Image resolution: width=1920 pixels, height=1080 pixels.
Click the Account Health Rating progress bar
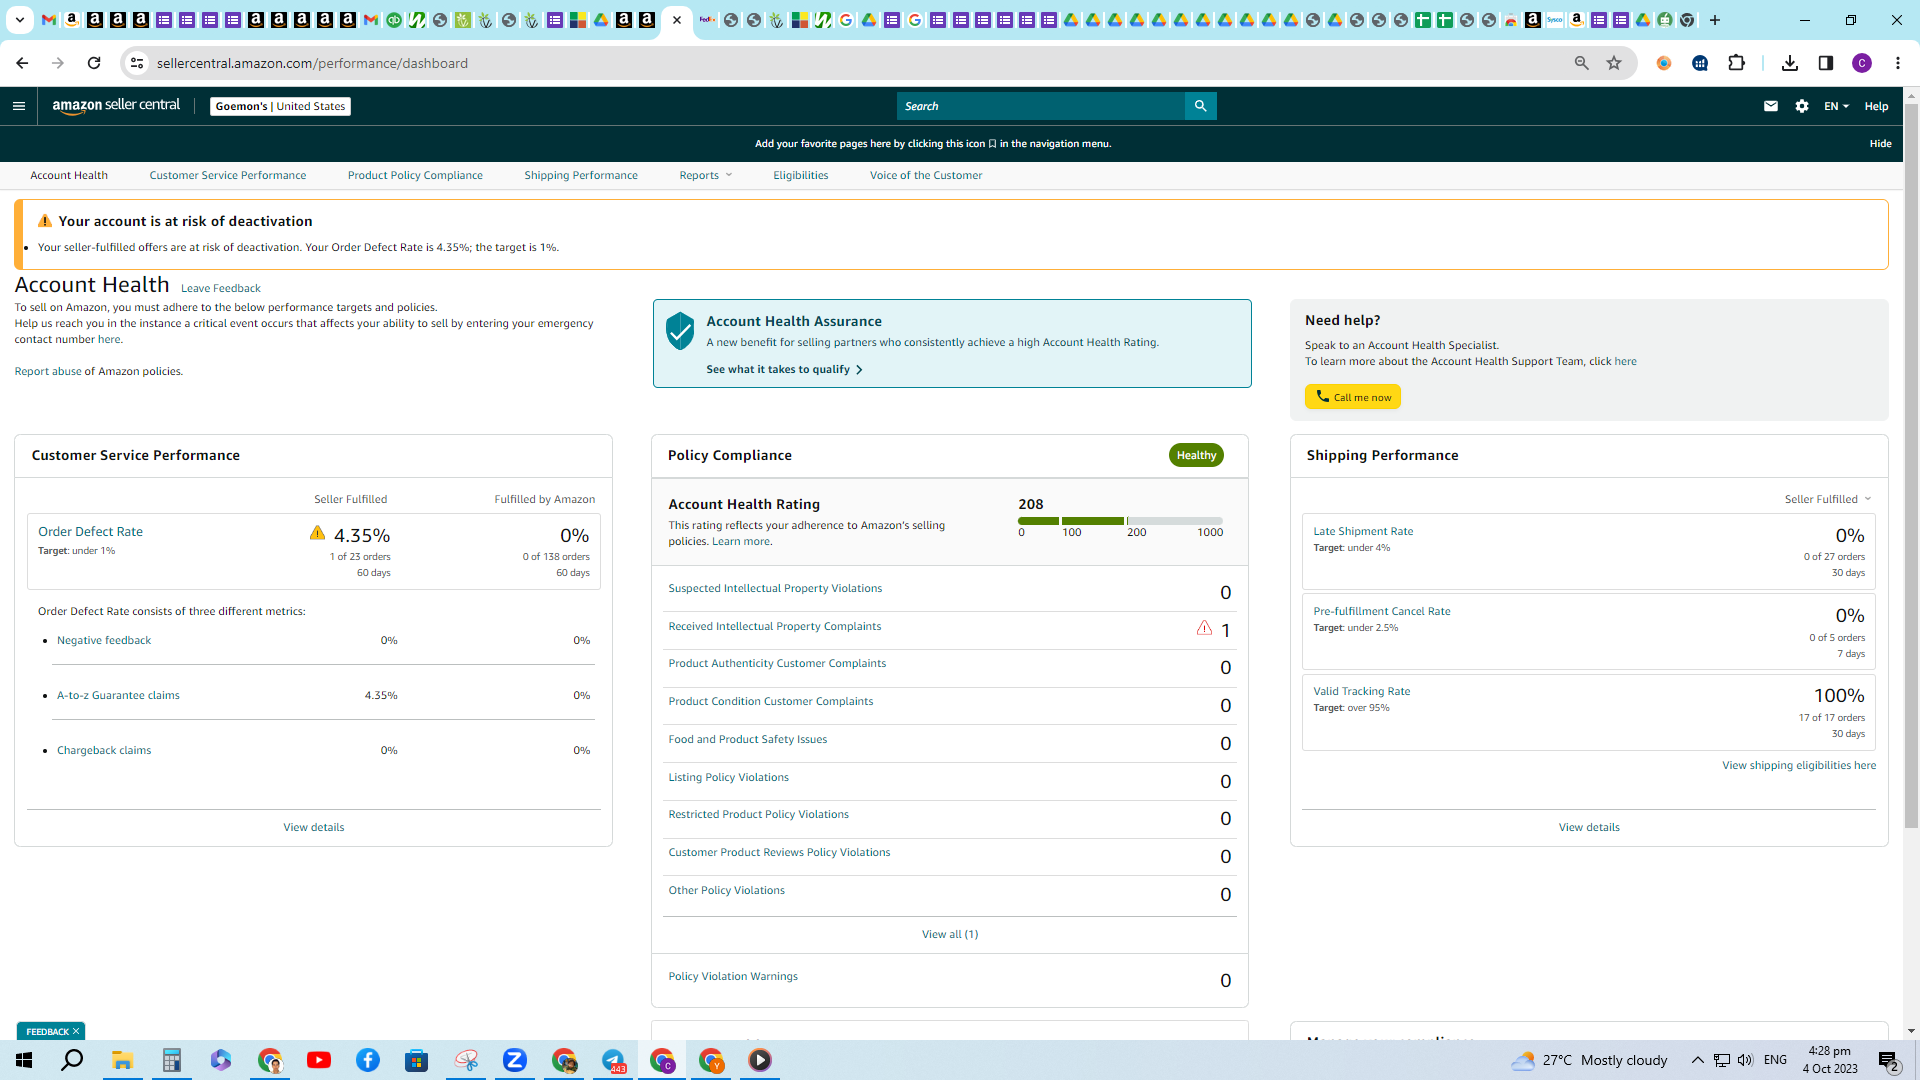[x=1120, y=521]
